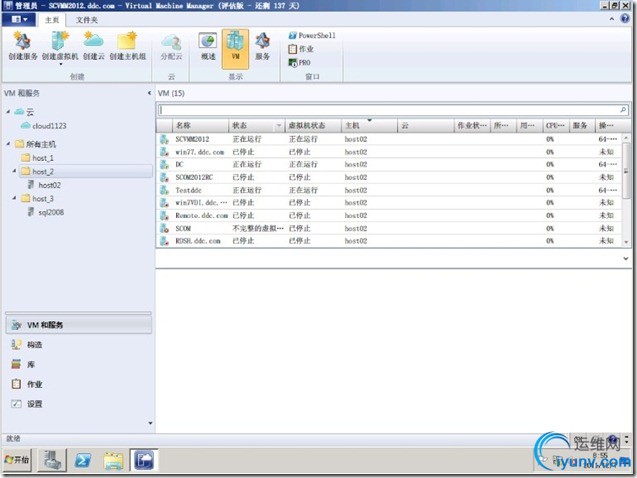The height and width of the screenshot is (478, 637).
Task: Click the VM icon of the SCOM row
Action: (x=165, y=228)
